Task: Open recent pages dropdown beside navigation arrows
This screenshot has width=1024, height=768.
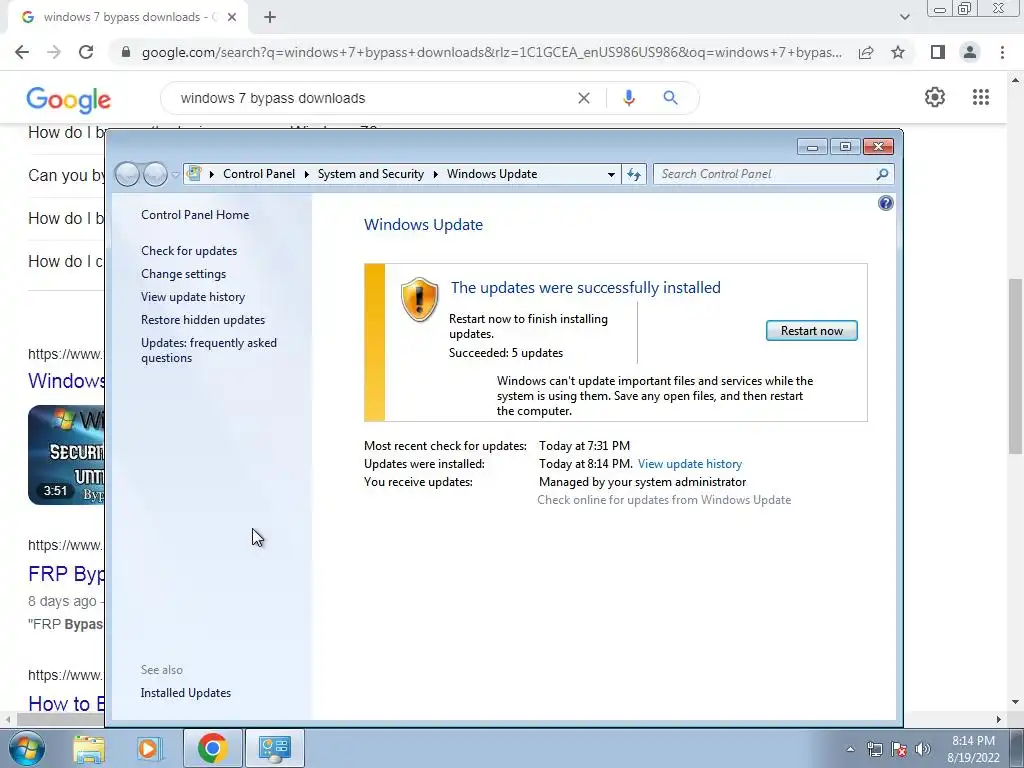Action: coord(175,174)
